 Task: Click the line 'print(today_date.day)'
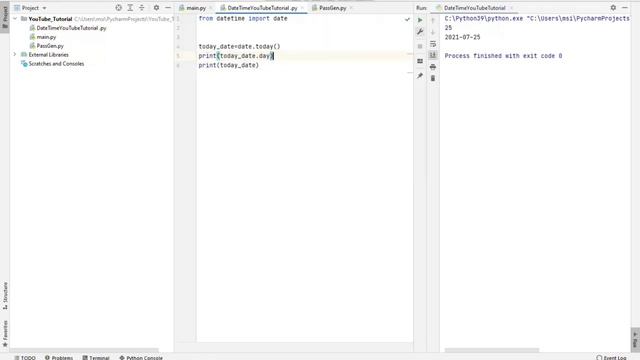pos(236,56)
